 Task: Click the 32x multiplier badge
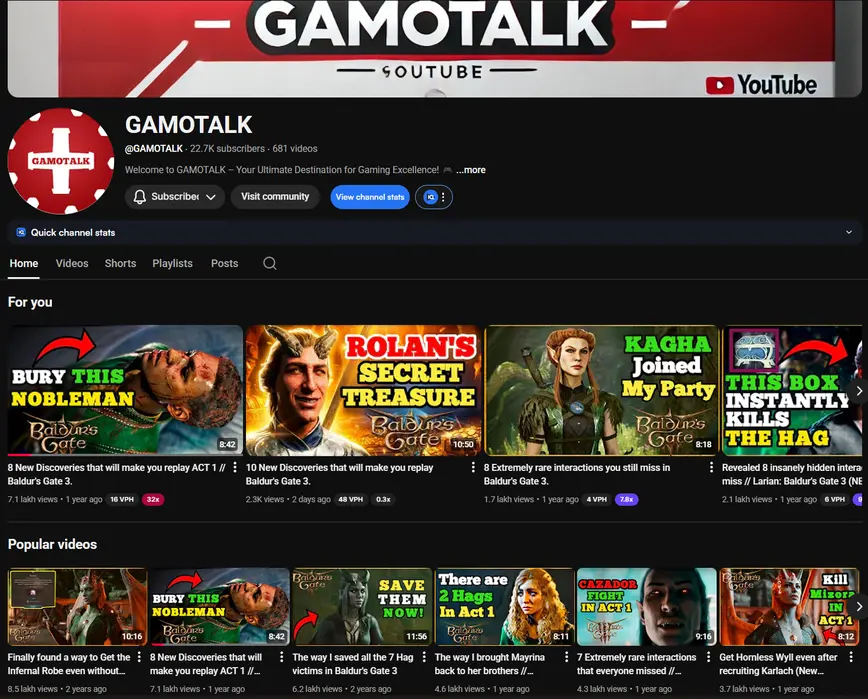(153, 499)
